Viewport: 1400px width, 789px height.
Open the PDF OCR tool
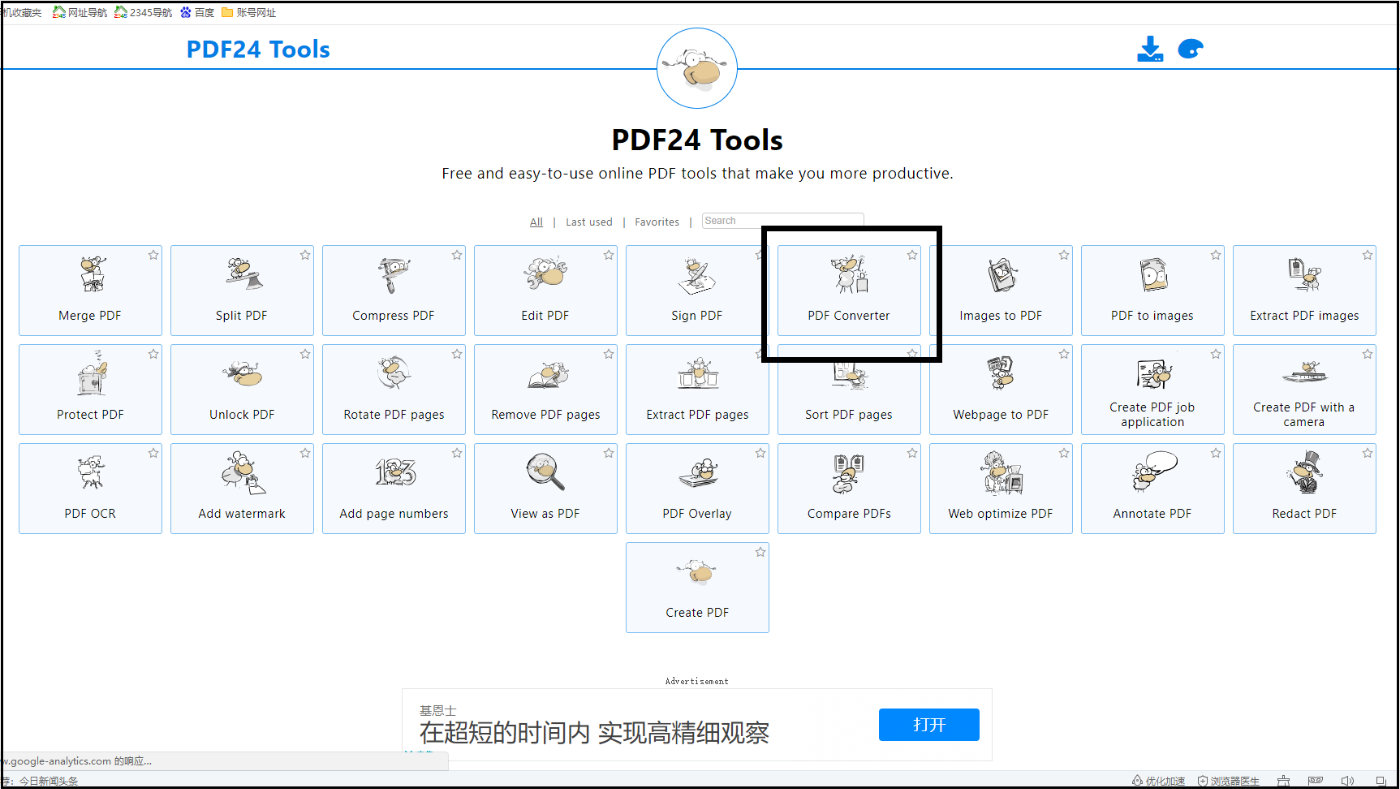point(90,488)
